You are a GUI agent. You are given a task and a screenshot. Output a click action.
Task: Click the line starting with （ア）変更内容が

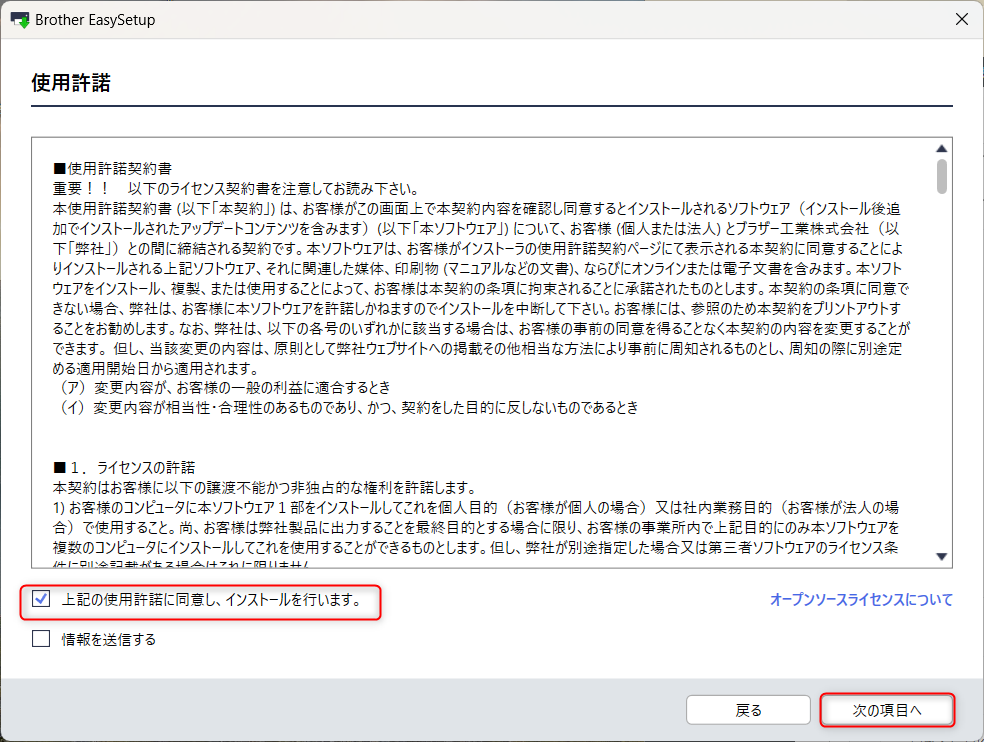[223, 387]
